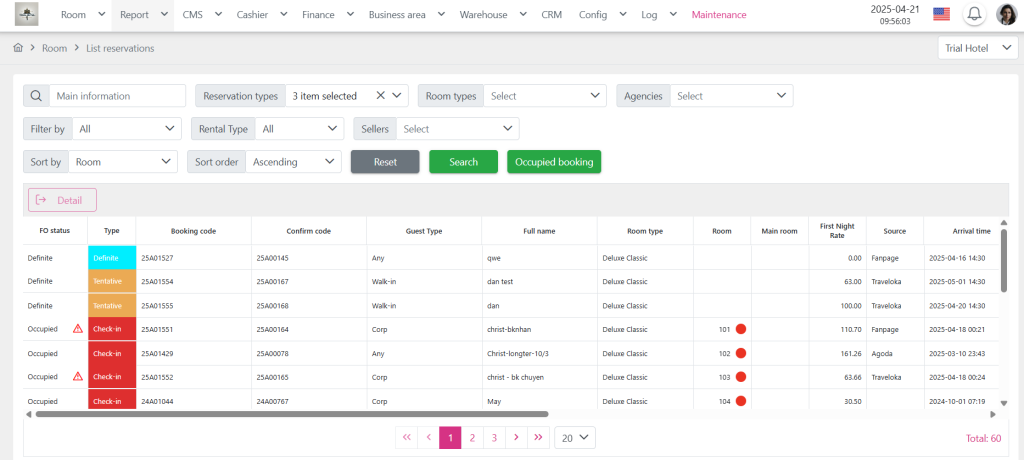Open the US flag language selector

click(x=941, y=14)
